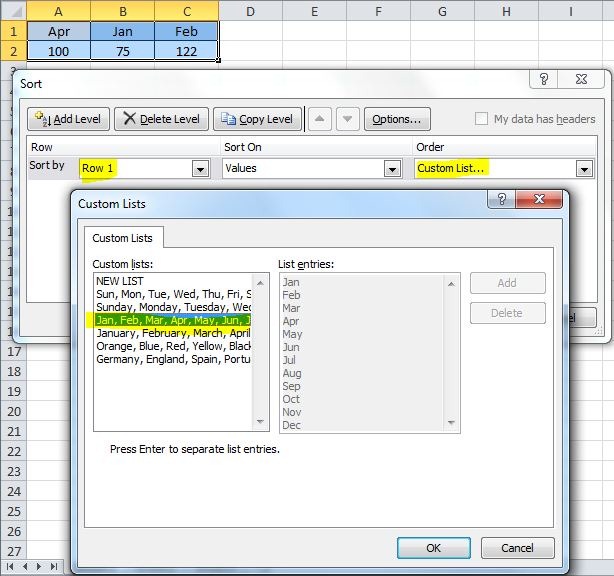Viewport: 614px width, 576px height.
Task: Click the Select All corner button
Action: coord(14,11)
